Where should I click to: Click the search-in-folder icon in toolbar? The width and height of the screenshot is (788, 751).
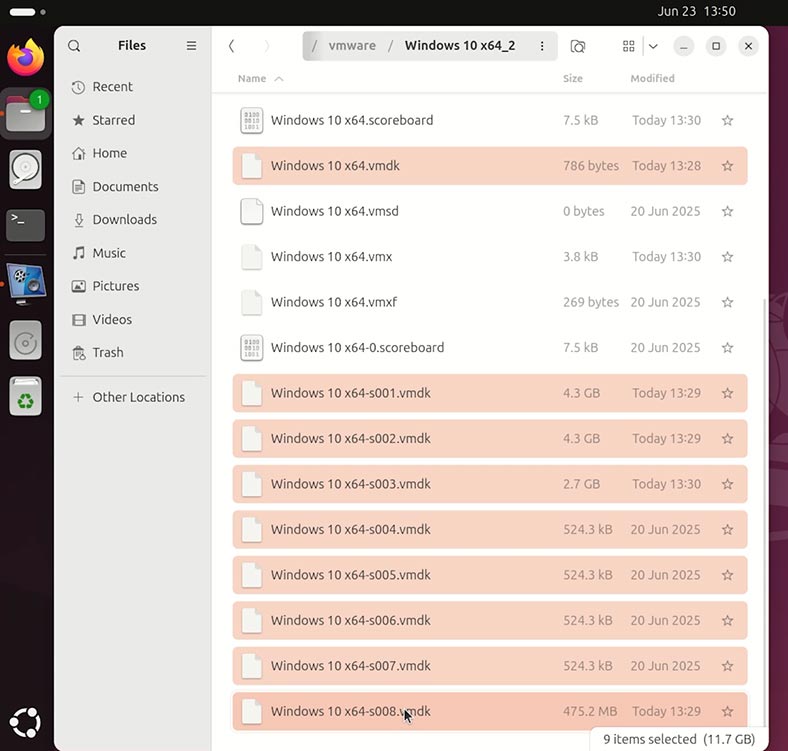(578, 46)
